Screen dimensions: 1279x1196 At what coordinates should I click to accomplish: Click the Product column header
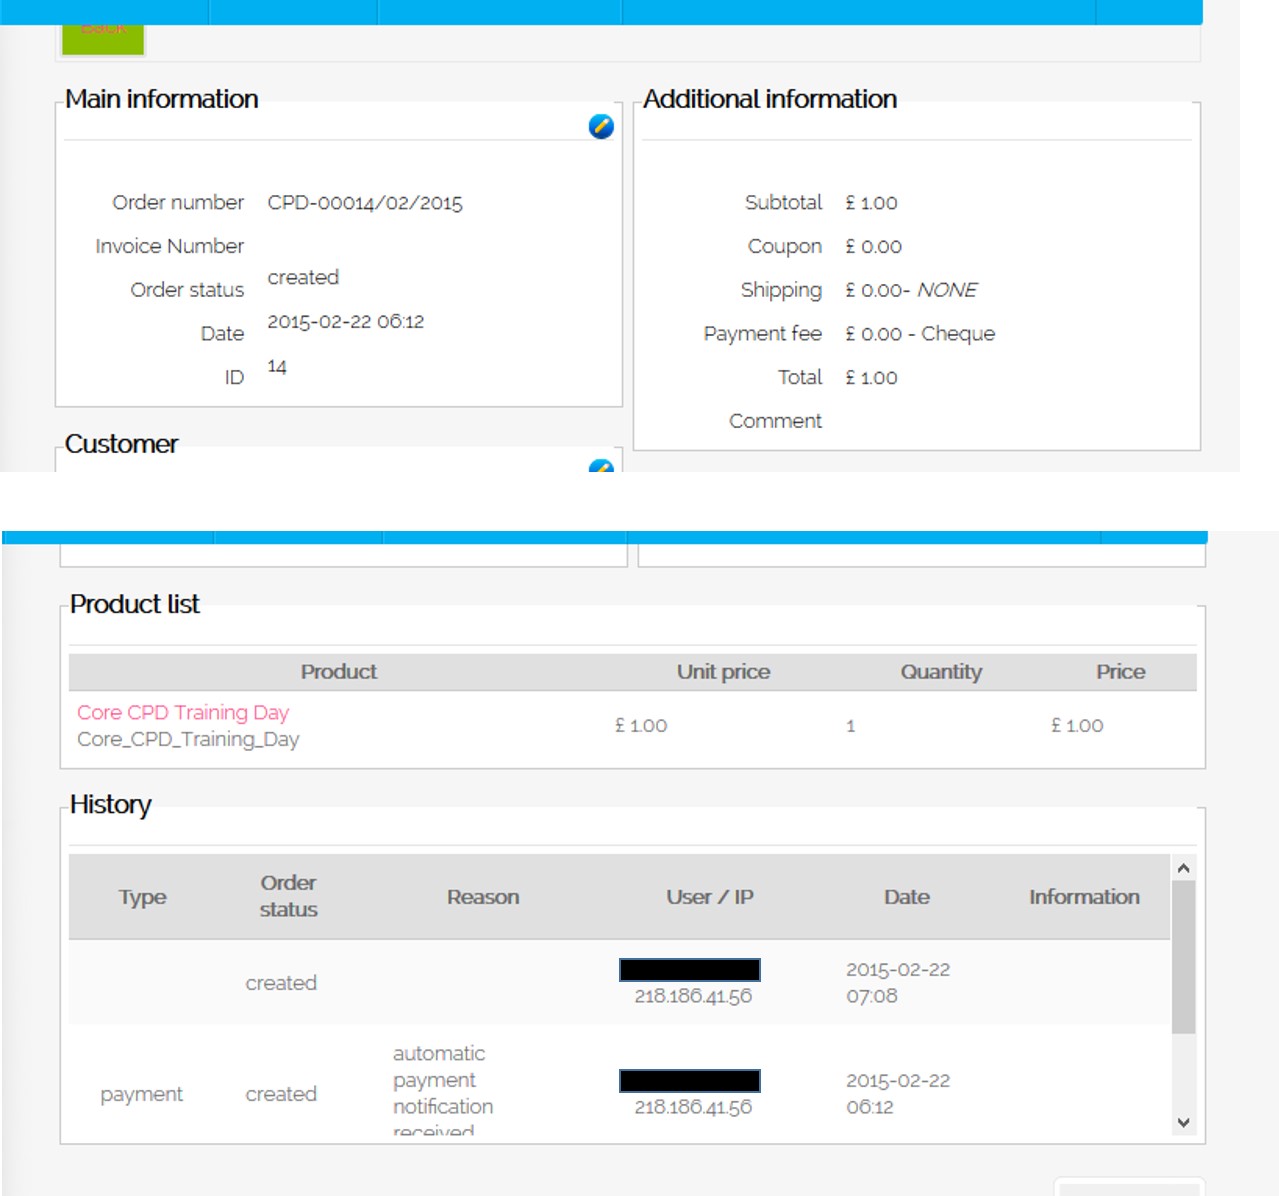coord(339,672)
